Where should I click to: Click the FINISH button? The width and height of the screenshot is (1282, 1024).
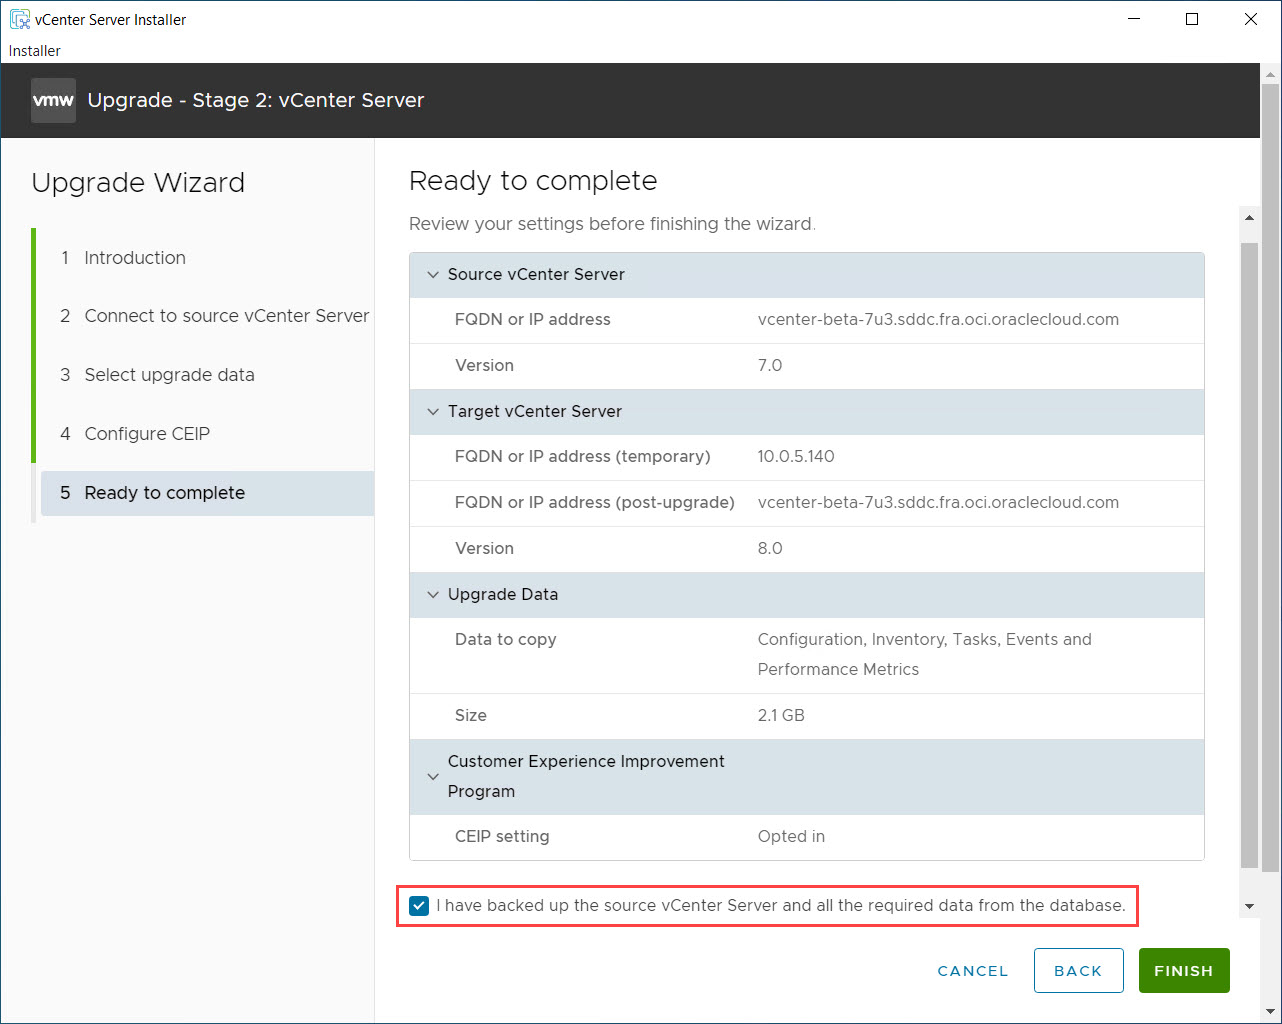tap(1184, 971)
